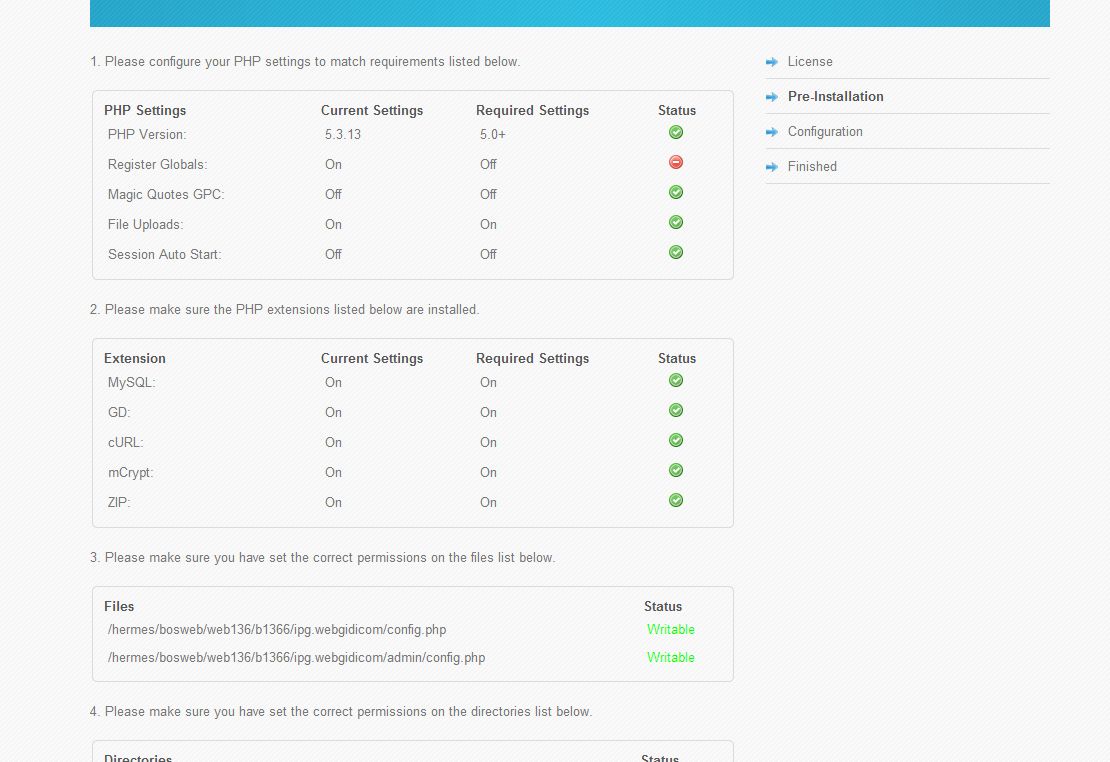
Task: Click the blue arrow icon beside Finished
Action: 772,167
